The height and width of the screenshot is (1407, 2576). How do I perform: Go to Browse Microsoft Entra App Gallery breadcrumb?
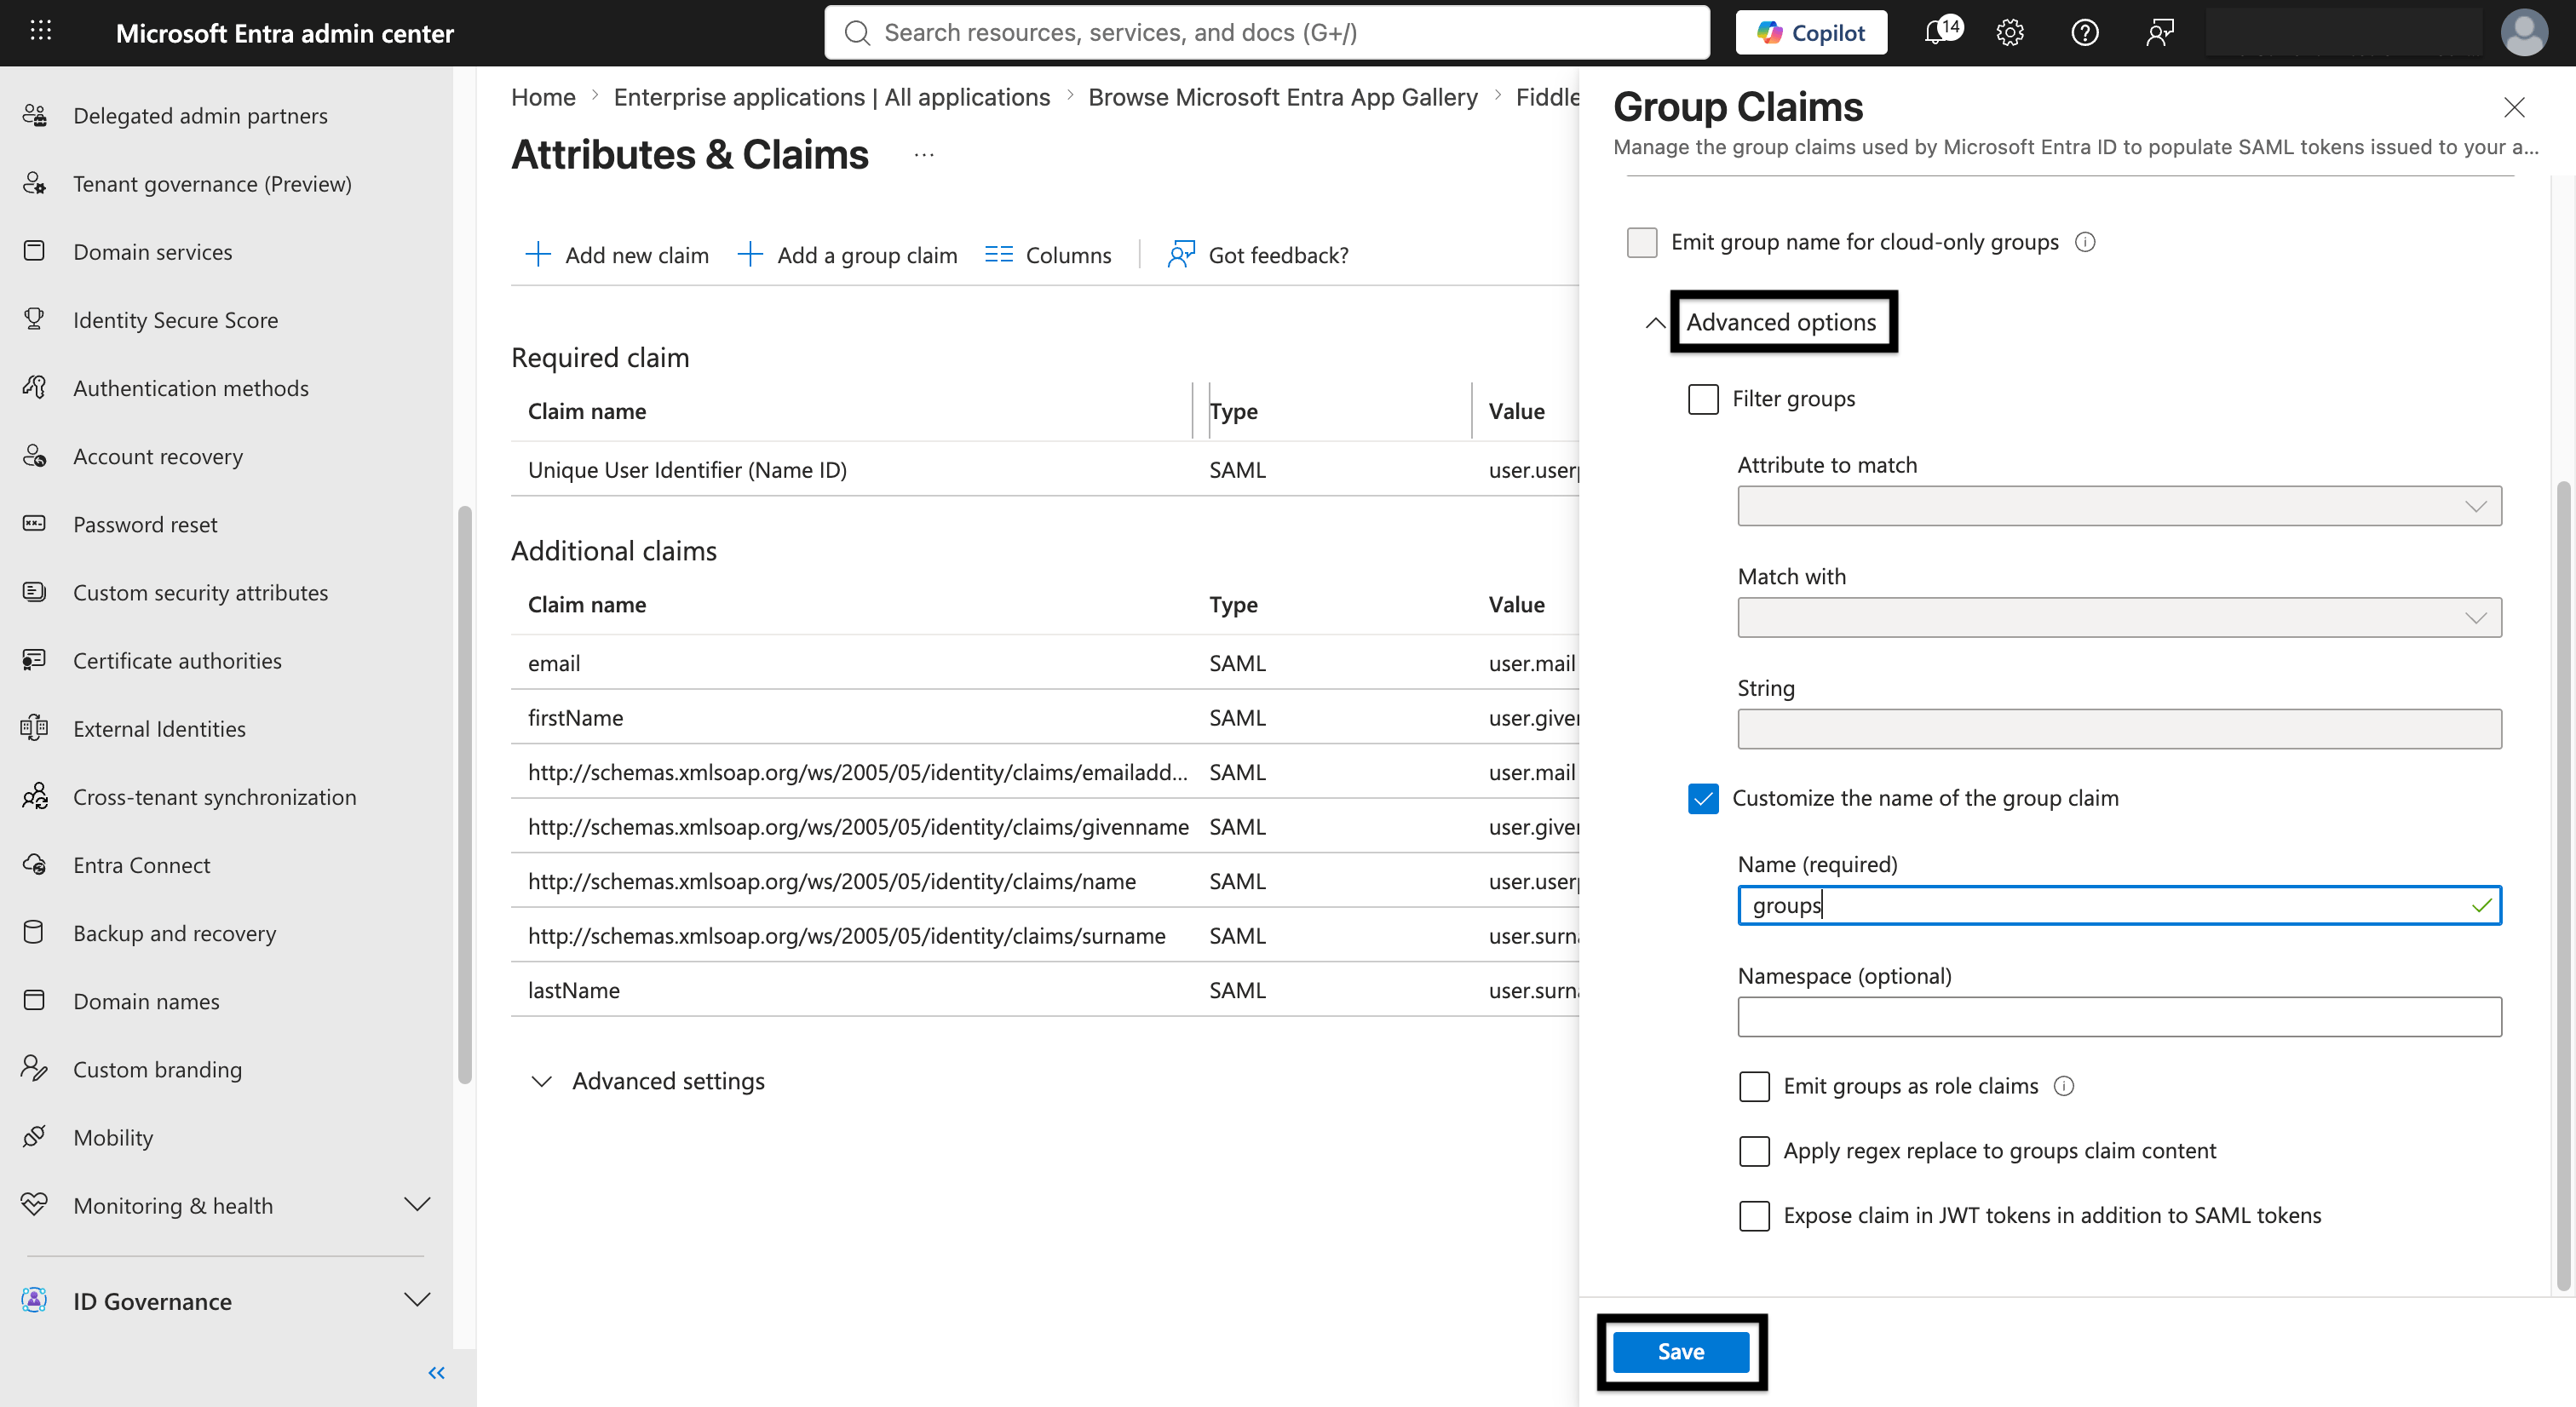tap(1283, 97)
